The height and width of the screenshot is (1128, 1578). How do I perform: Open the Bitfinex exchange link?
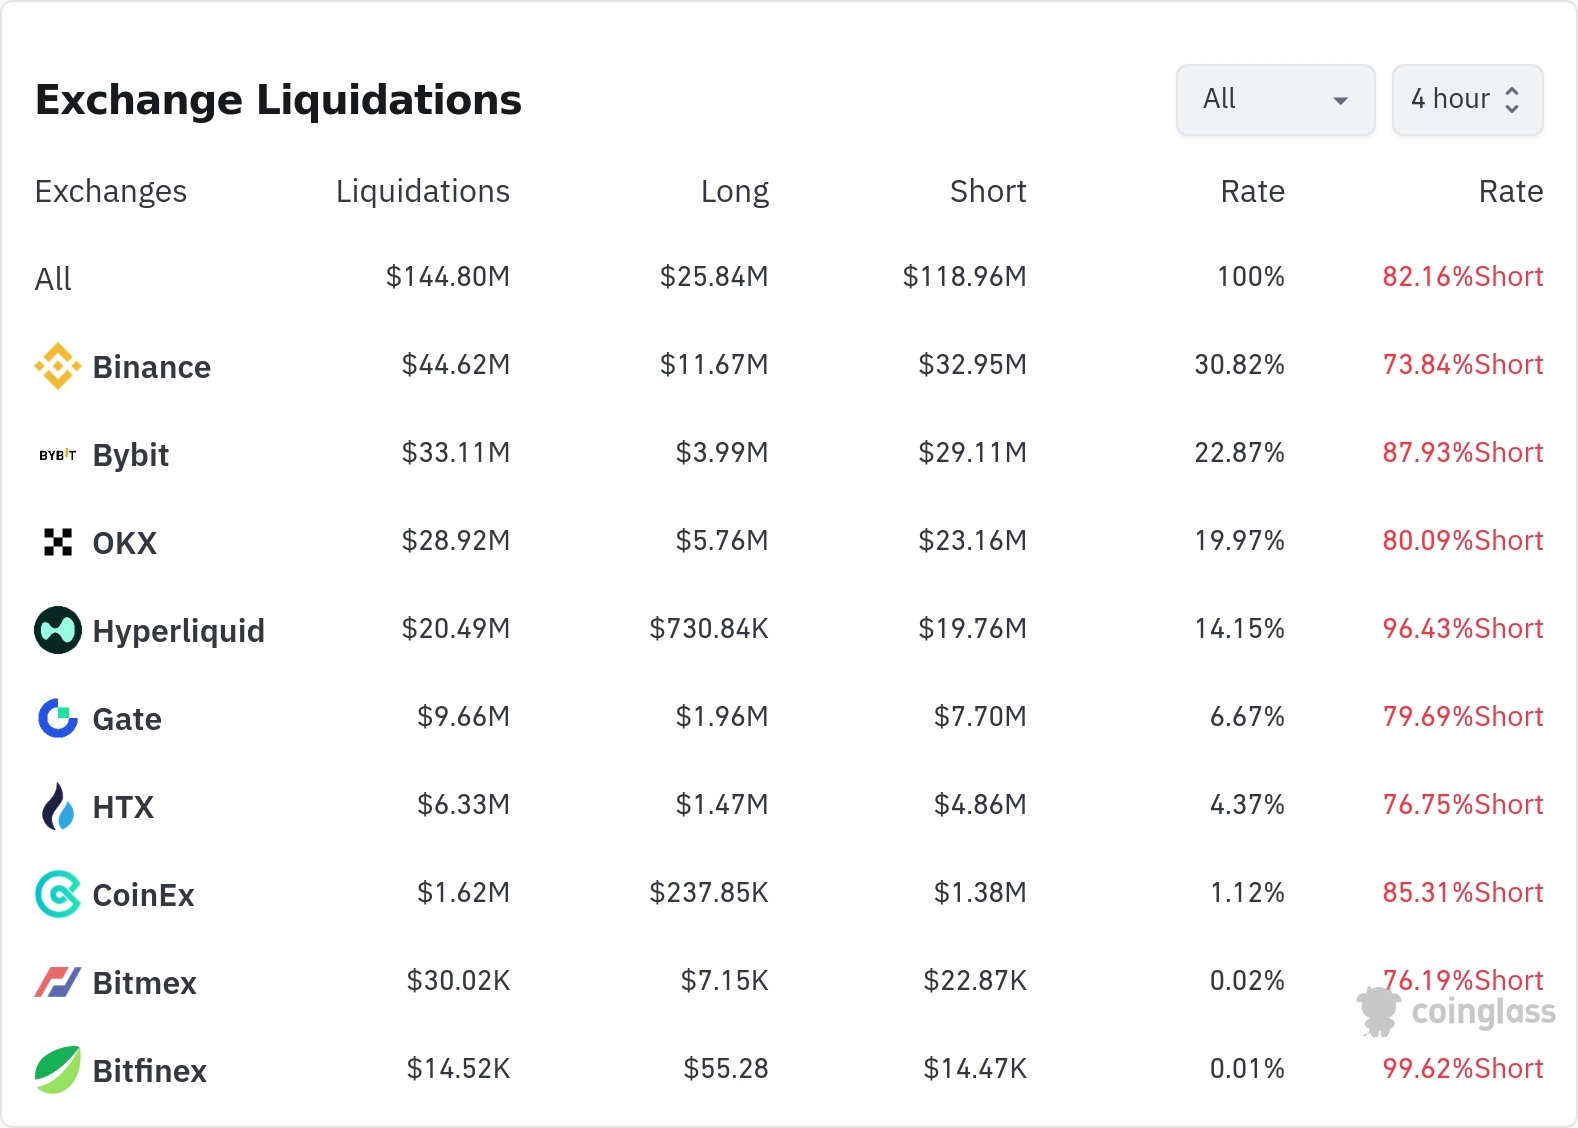tap(149, 1071)
